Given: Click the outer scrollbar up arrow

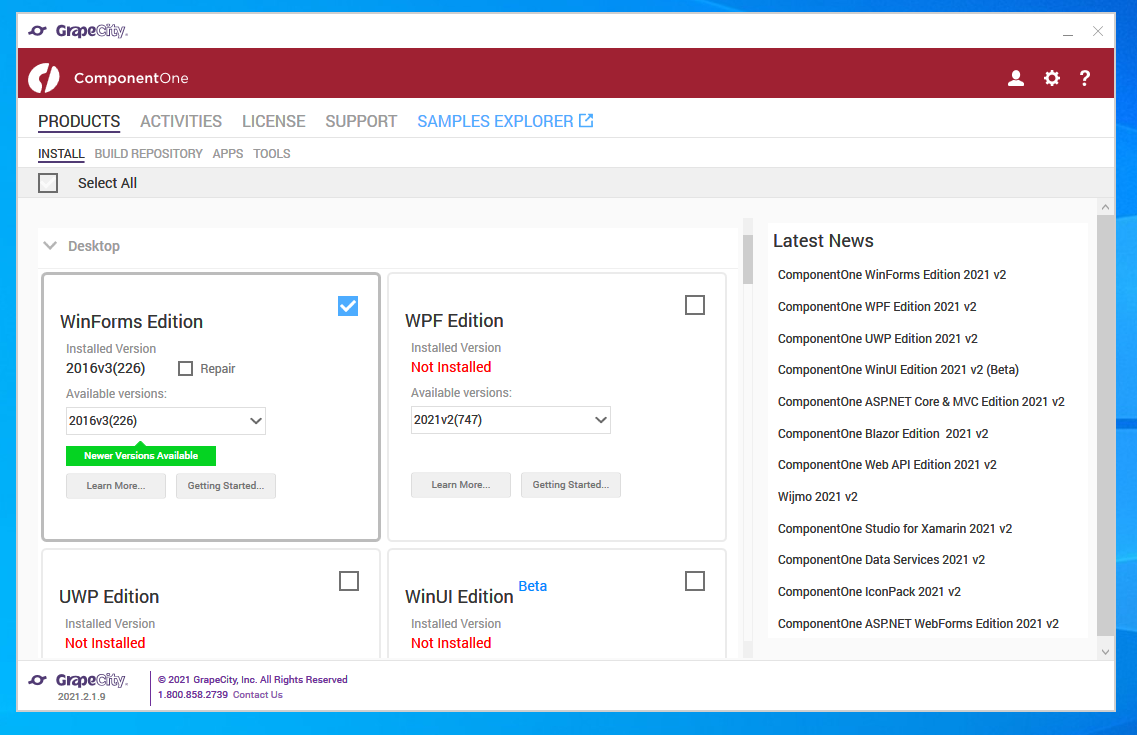Looking at the screenshot, I should [x=1105, y=207].
